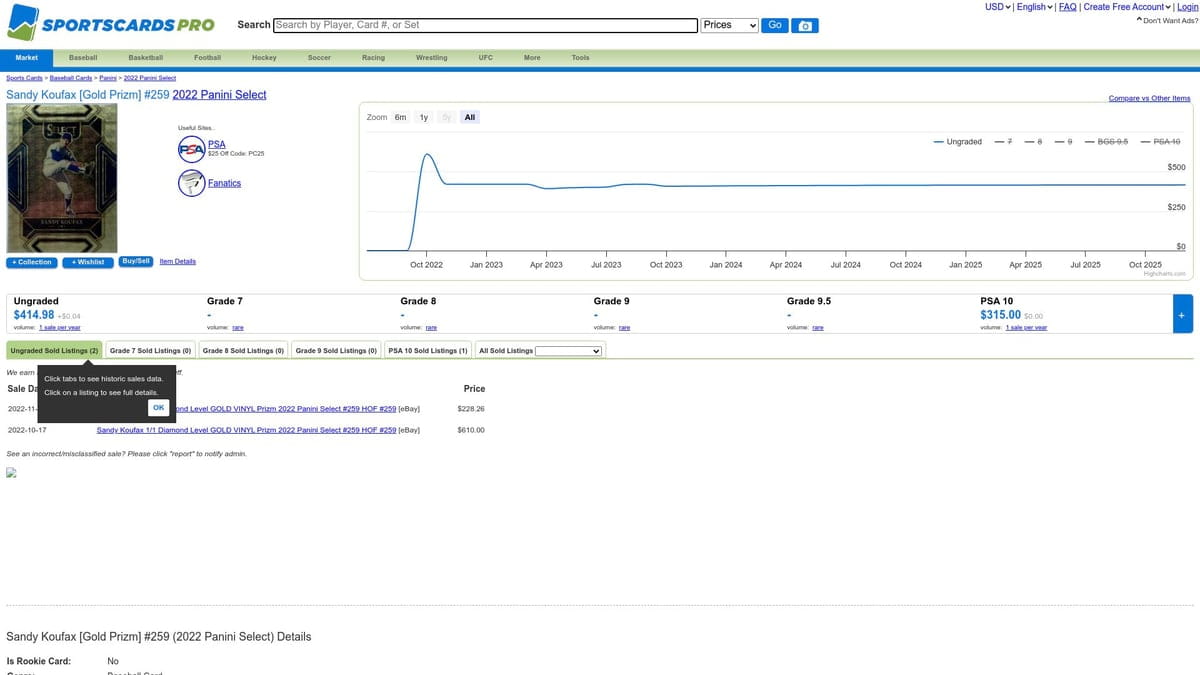
Task: Open the Basketball menu
Action: pyautogui.click(x=146, y=58)
